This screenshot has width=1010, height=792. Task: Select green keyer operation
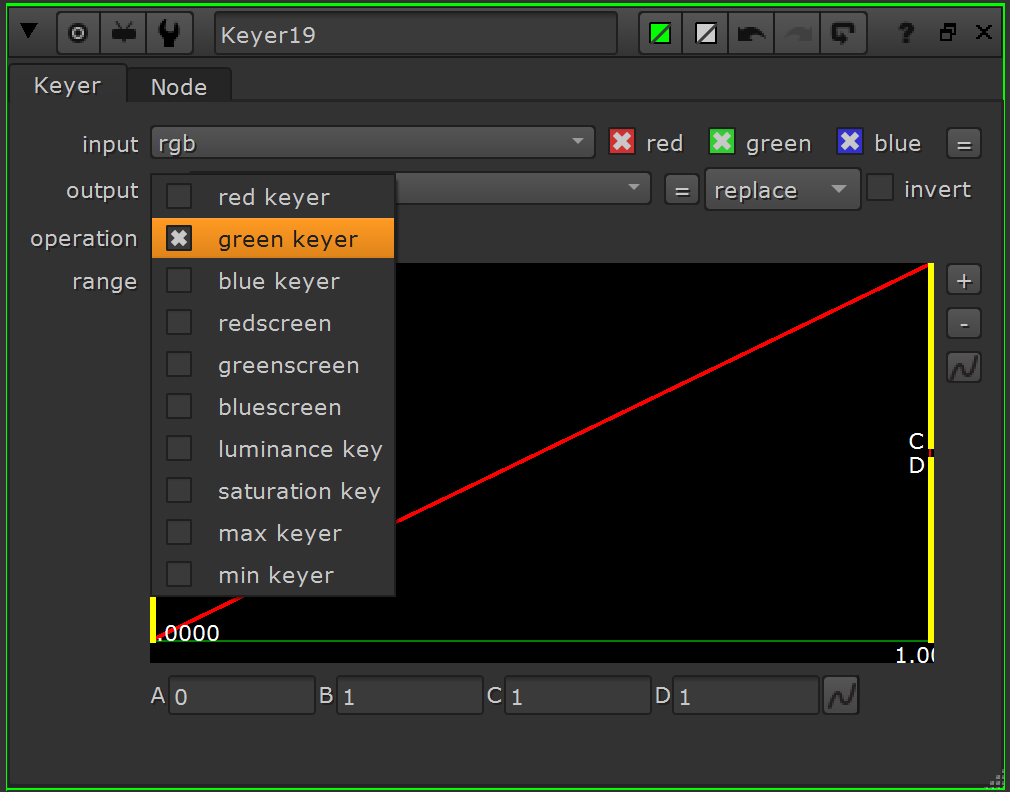pyautogui.click(x=273, y=238)
